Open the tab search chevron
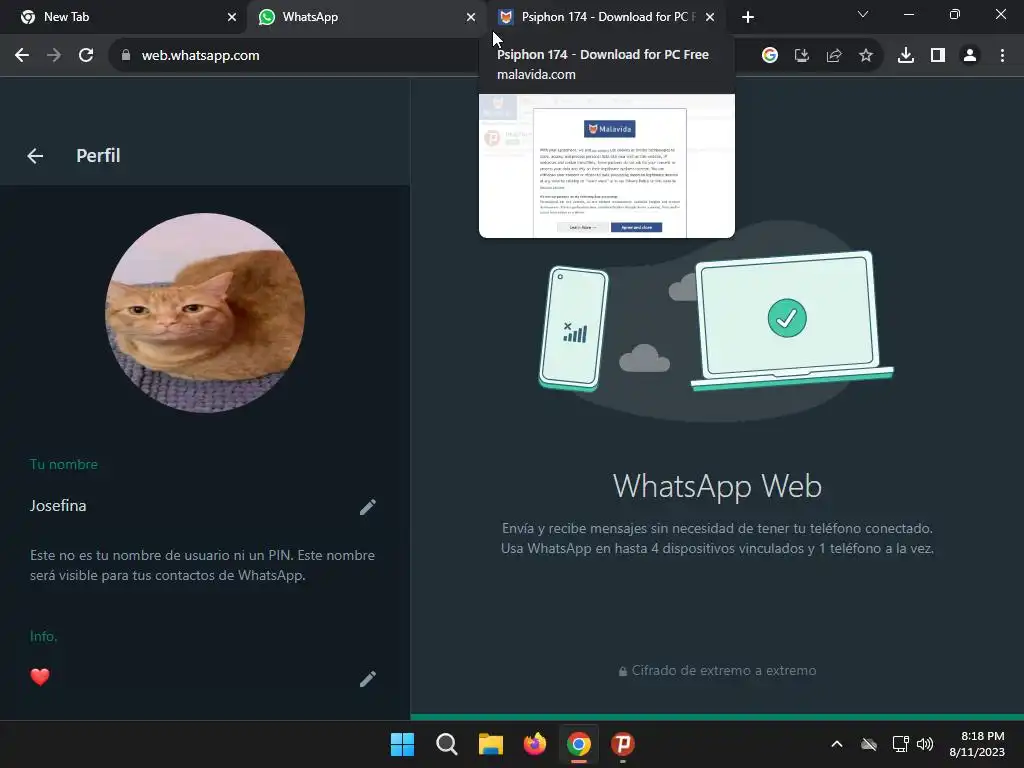The width and height of the screenshot is (1024, 768). pos(863,14)
